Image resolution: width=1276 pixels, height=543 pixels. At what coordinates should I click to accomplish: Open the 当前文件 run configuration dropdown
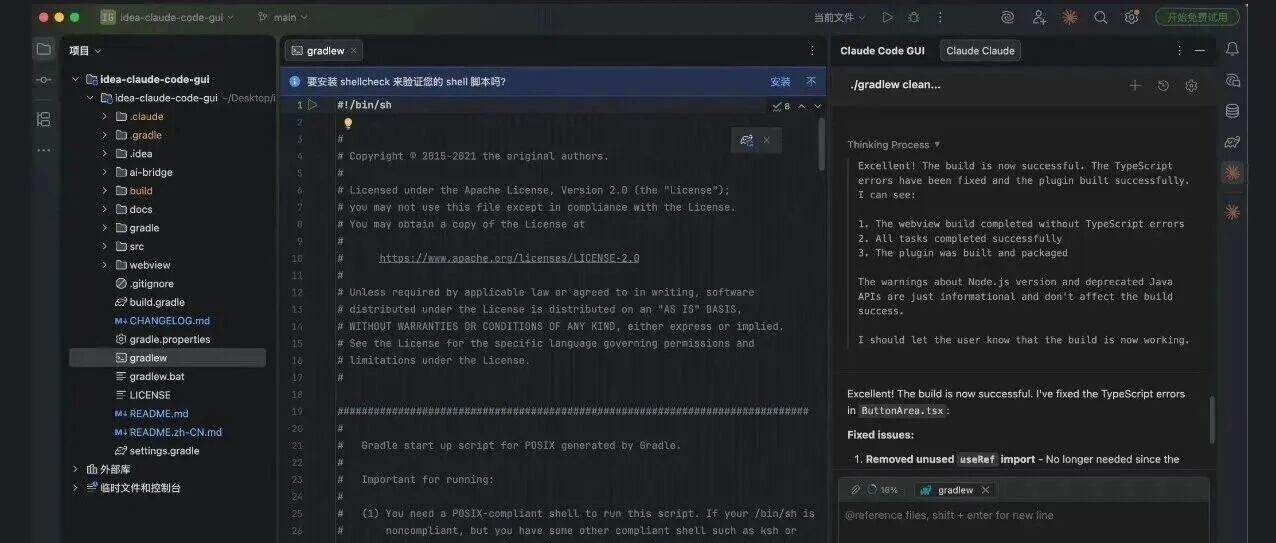click(x=839, y=17)
